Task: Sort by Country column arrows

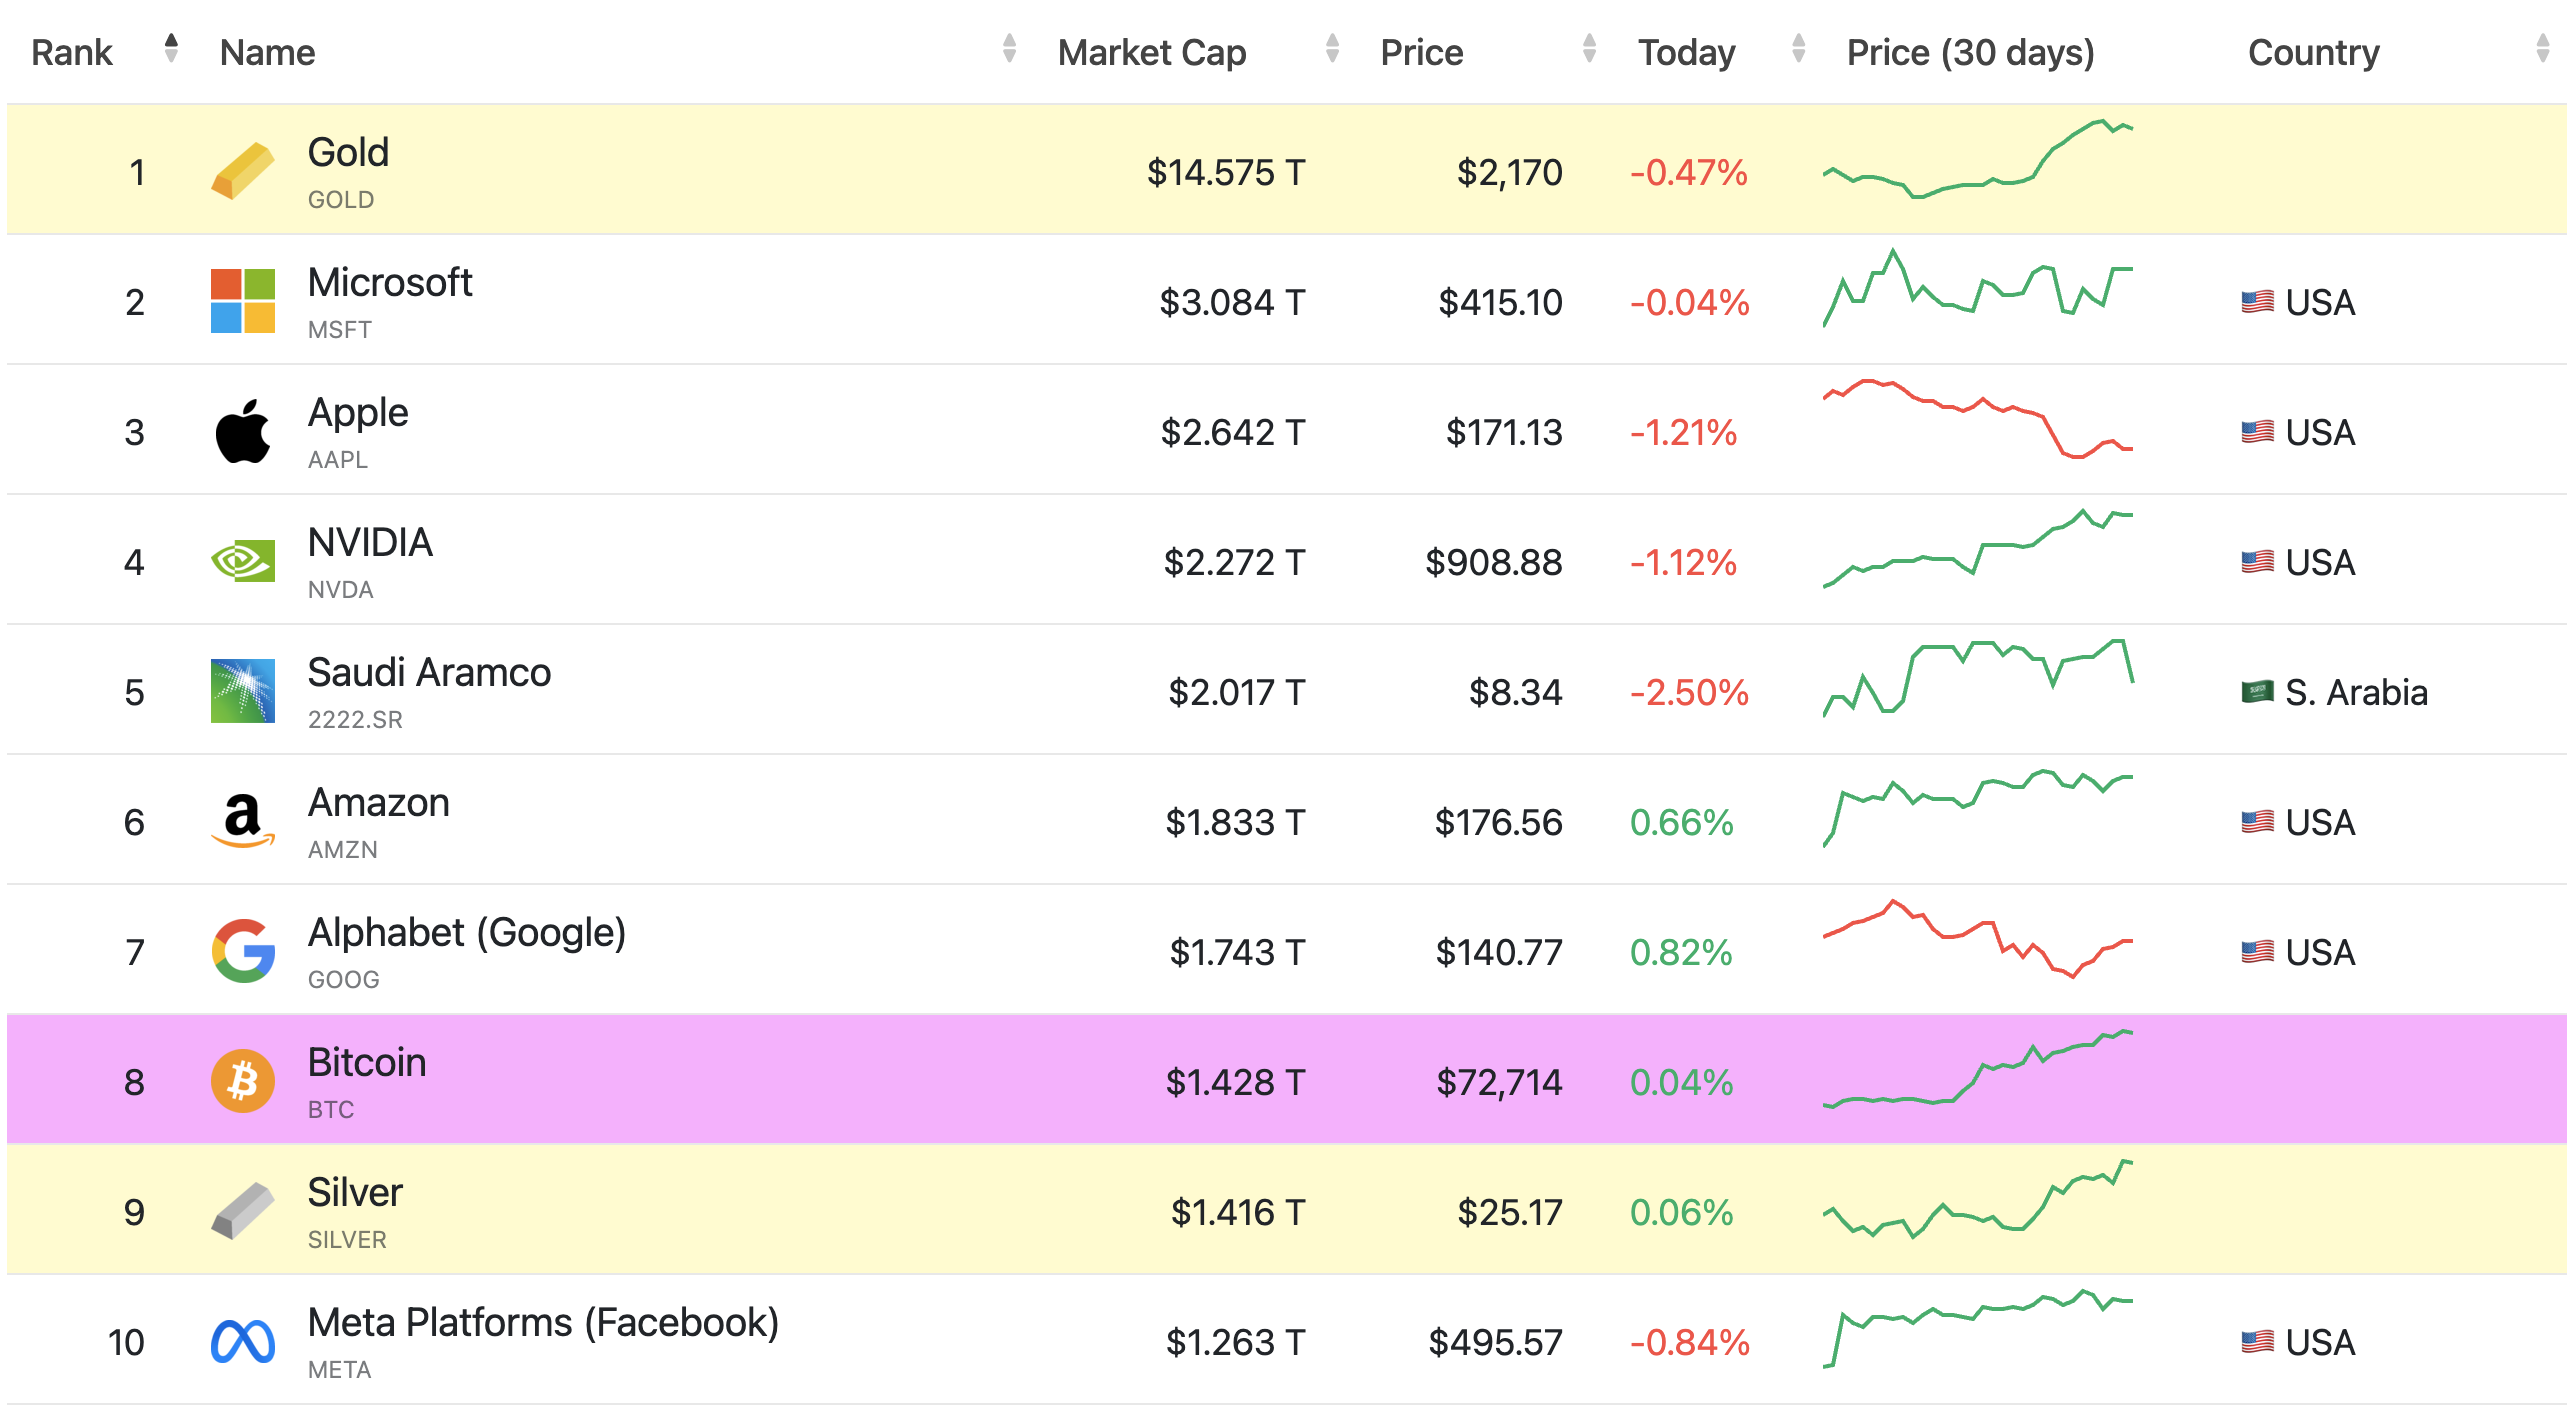Action: (x=2542, y=48)
